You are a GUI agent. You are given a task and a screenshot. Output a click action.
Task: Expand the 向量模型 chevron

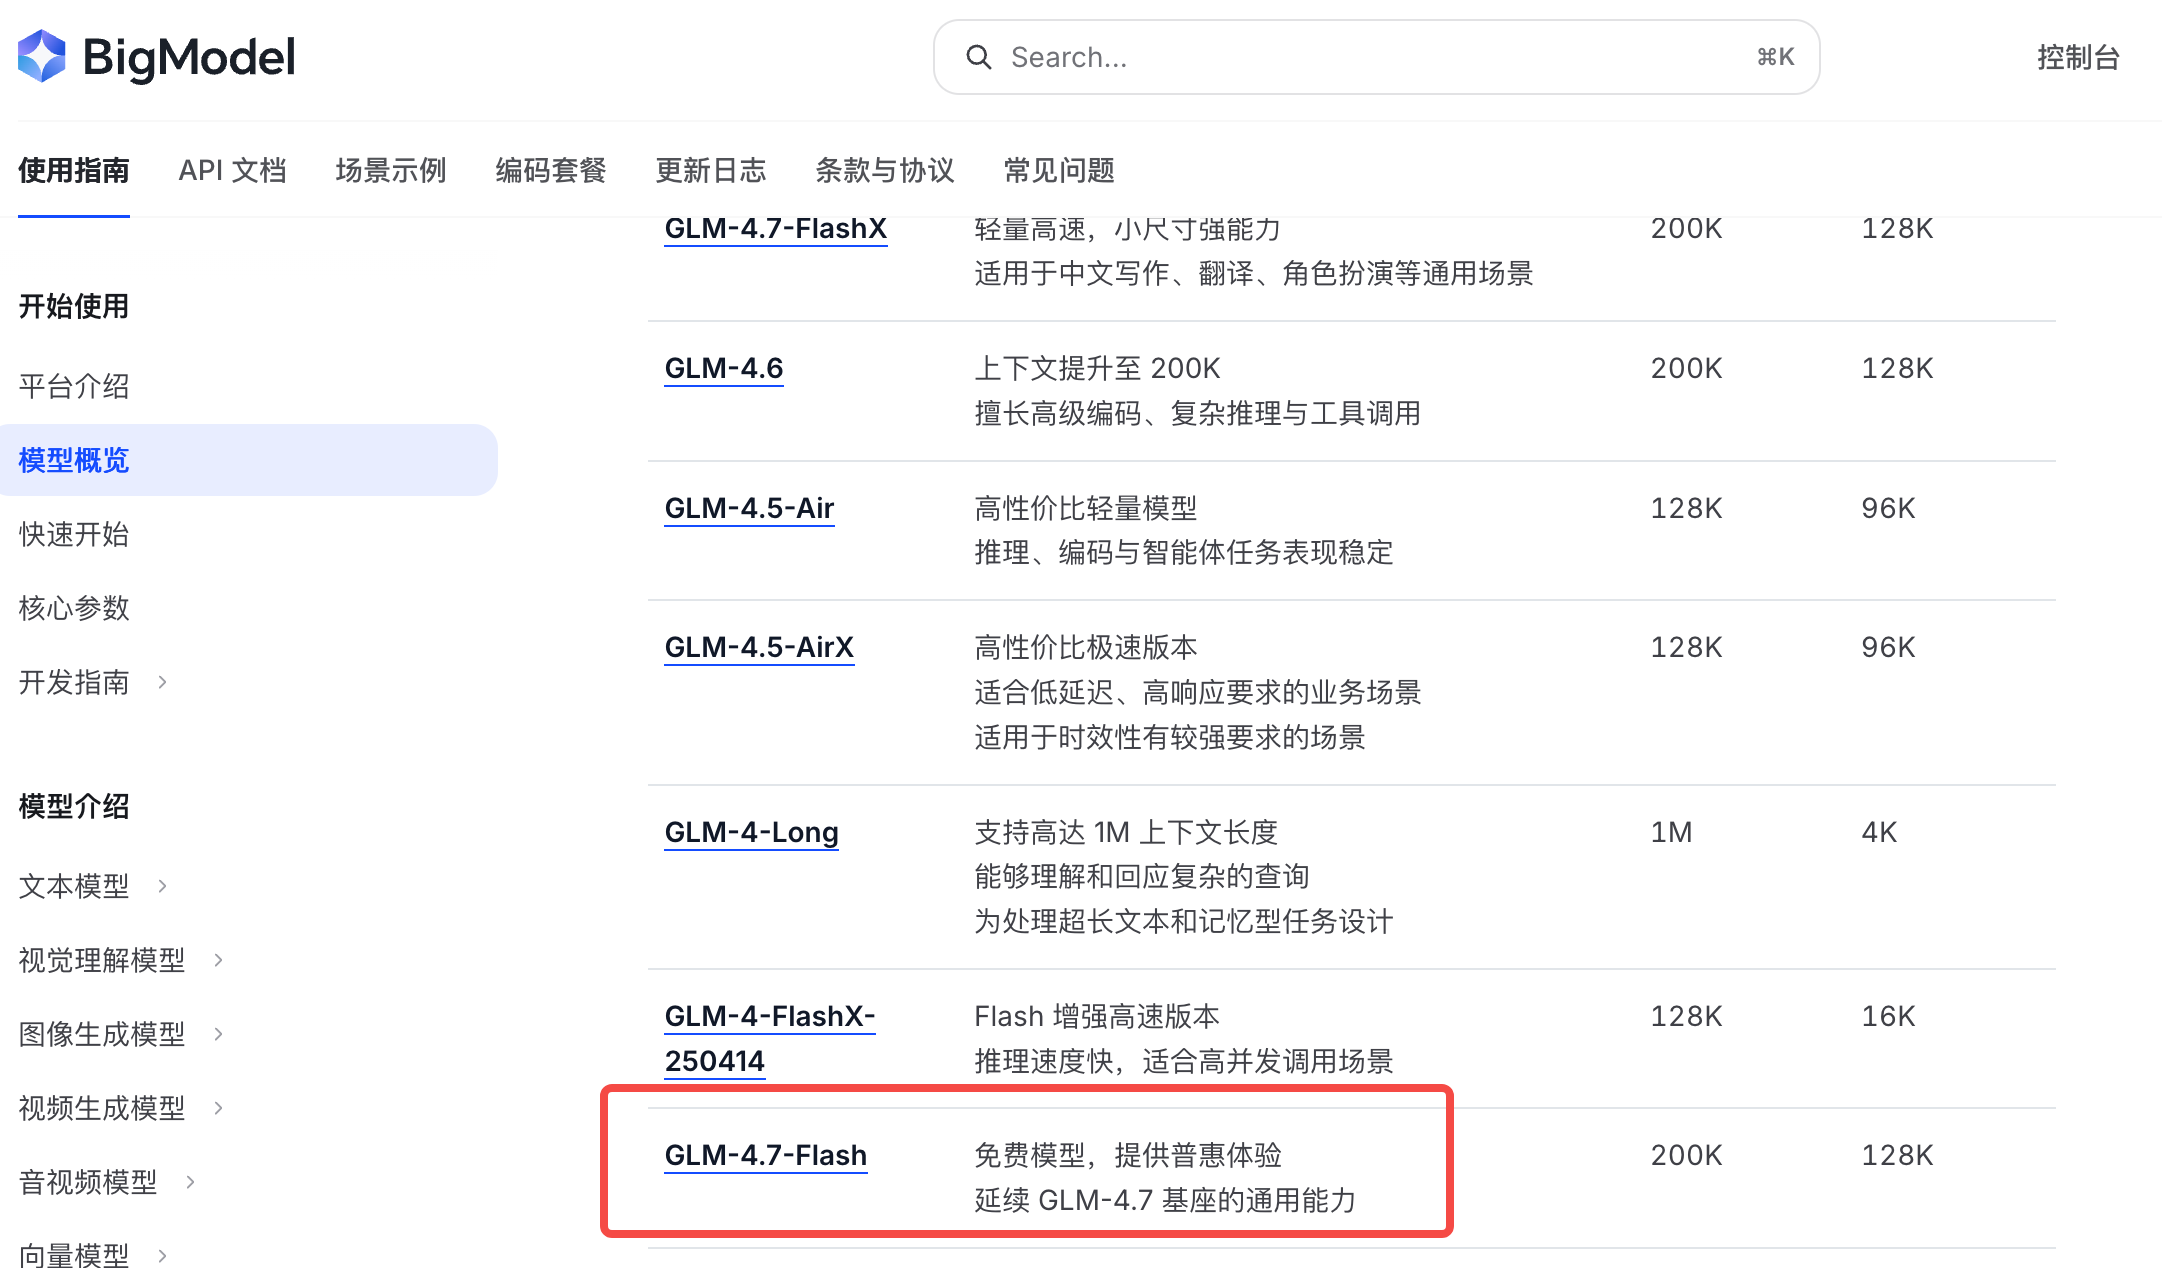pos(163,1254)
